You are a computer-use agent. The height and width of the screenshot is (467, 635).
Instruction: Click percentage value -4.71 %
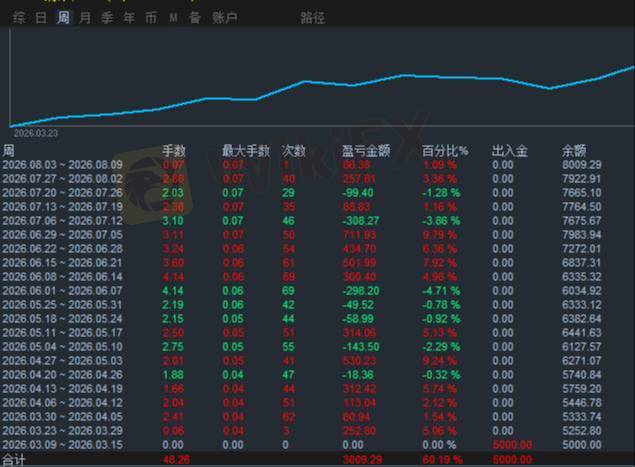(441, 291)
